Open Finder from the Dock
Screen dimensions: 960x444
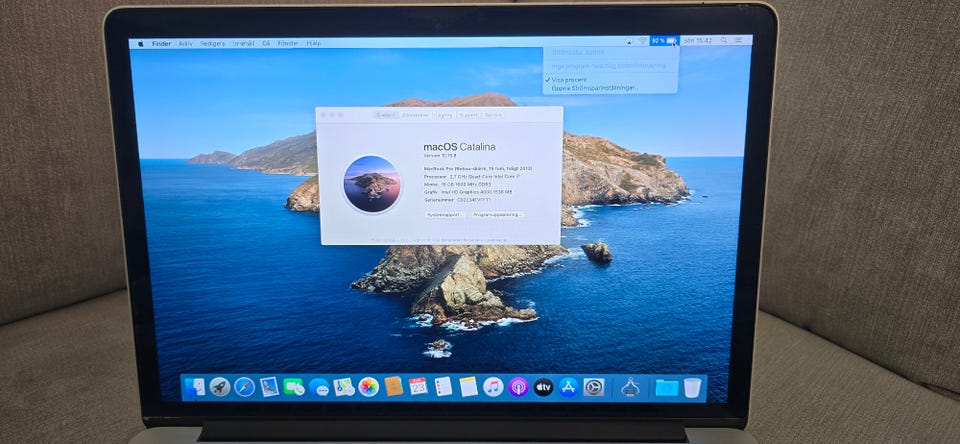pyautogui.click(x=195, y=386)
